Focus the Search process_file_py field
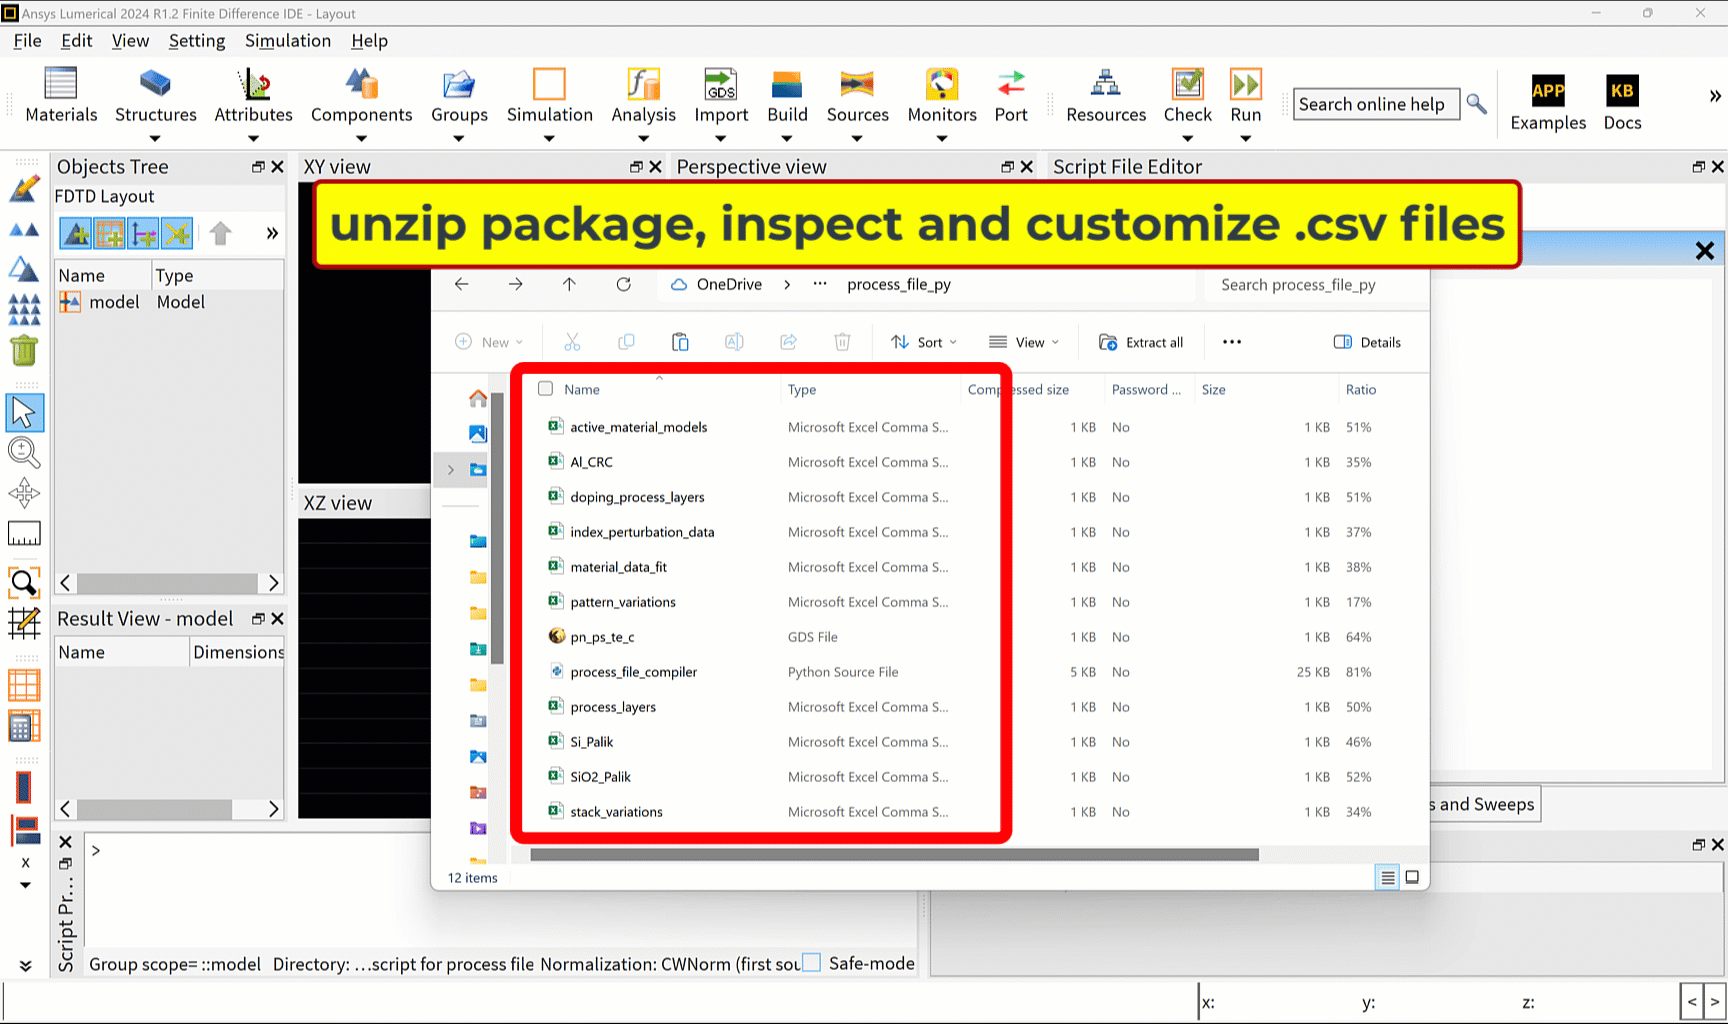This screenshot has height=1024, width=1728. (1314, 285)
